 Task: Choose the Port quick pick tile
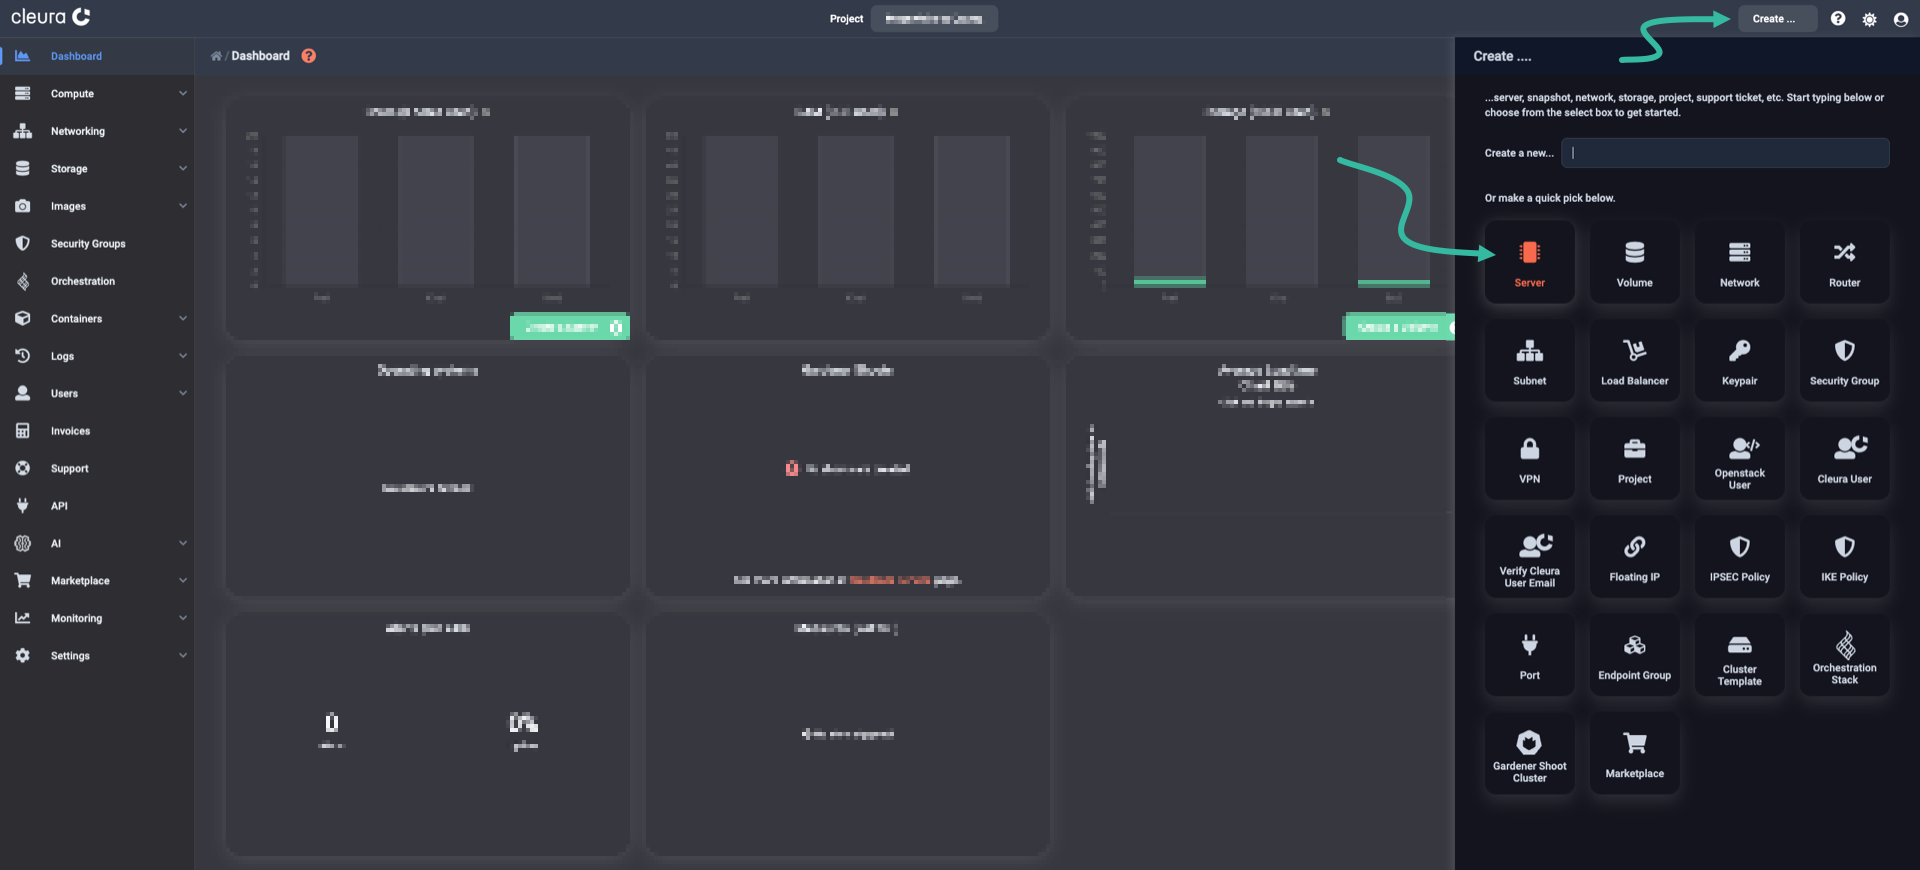[1529, 655]
